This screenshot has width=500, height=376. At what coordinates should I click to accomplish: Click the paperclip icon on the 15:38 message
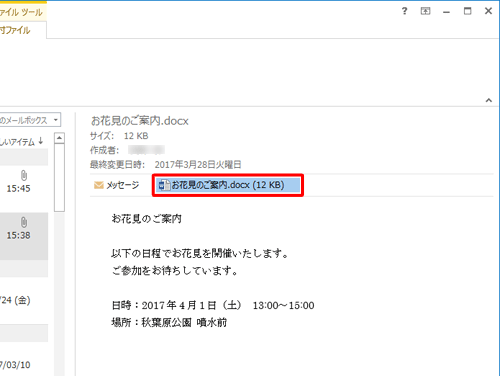click(24, 222)
